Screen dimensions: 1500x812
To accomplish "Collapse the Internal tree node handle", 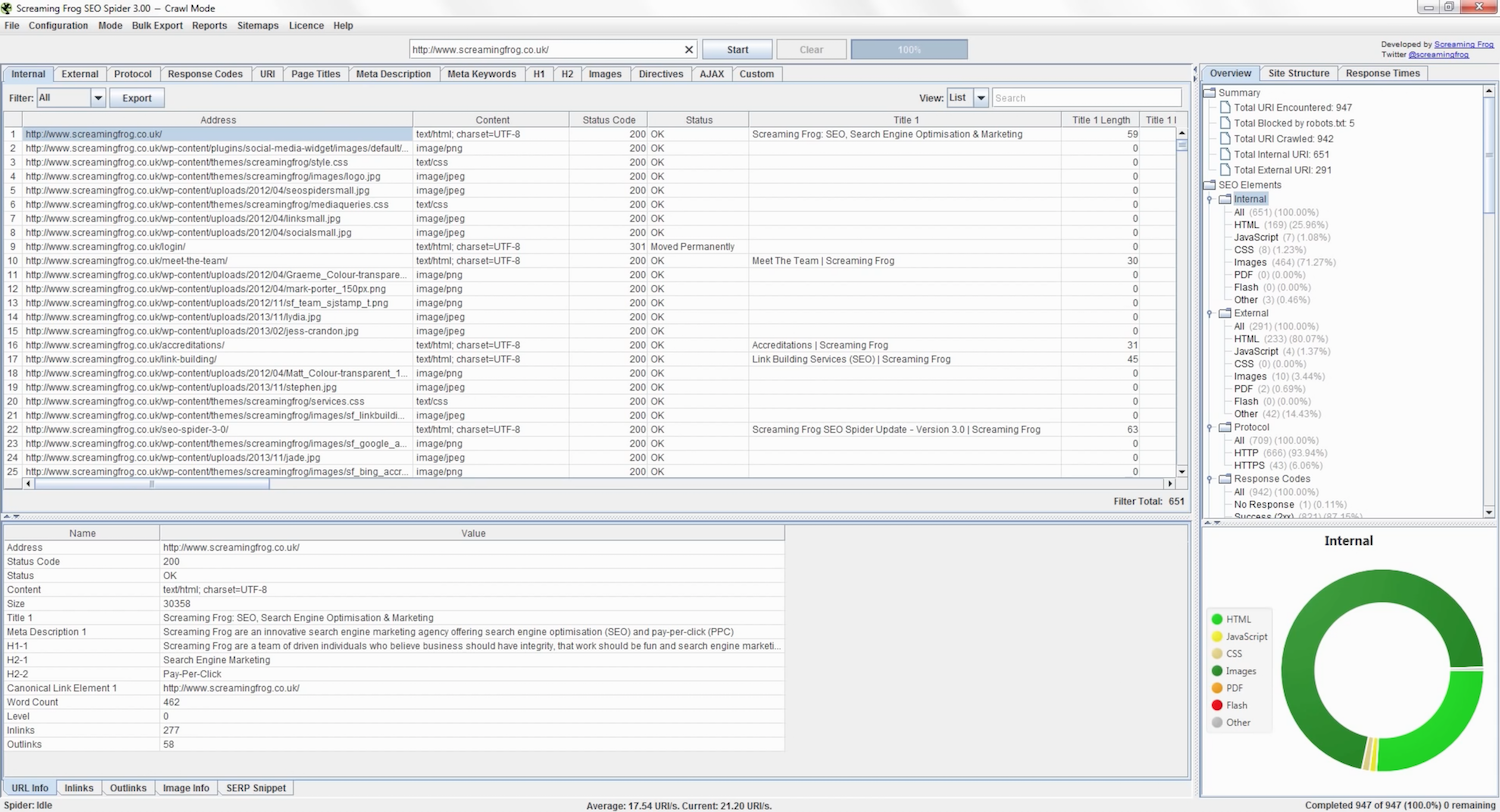I will point(1209,200).
